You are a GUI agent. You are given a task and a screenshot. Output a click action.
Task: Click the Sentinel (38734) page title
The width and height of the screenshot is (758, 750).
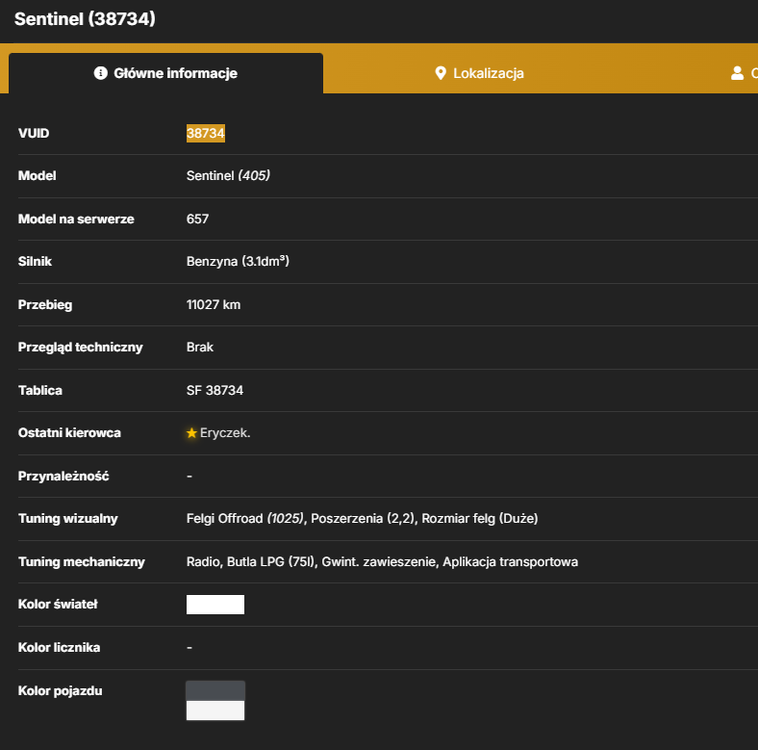pos(85,19)
